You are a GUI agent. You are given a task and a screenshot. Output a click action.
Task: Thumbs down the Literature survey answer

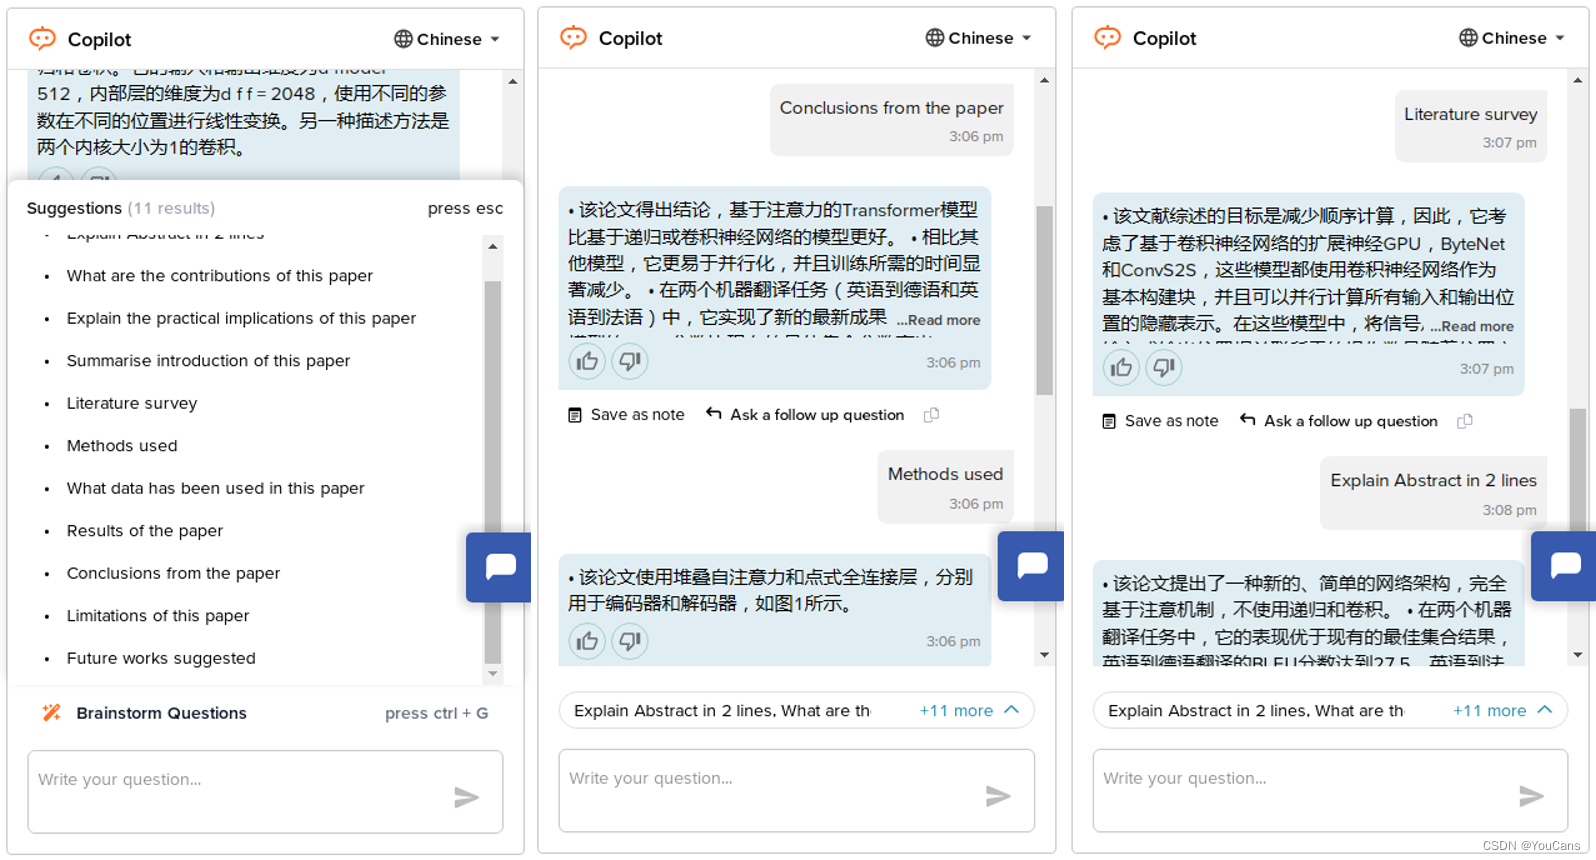pos(1164,368)
